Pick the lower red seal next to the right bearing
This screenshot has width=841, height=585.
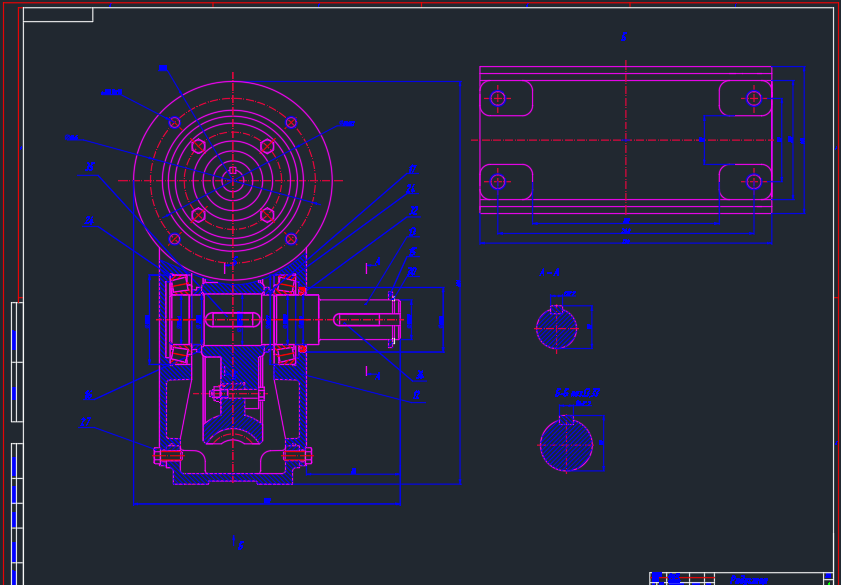tap(302, 349)
